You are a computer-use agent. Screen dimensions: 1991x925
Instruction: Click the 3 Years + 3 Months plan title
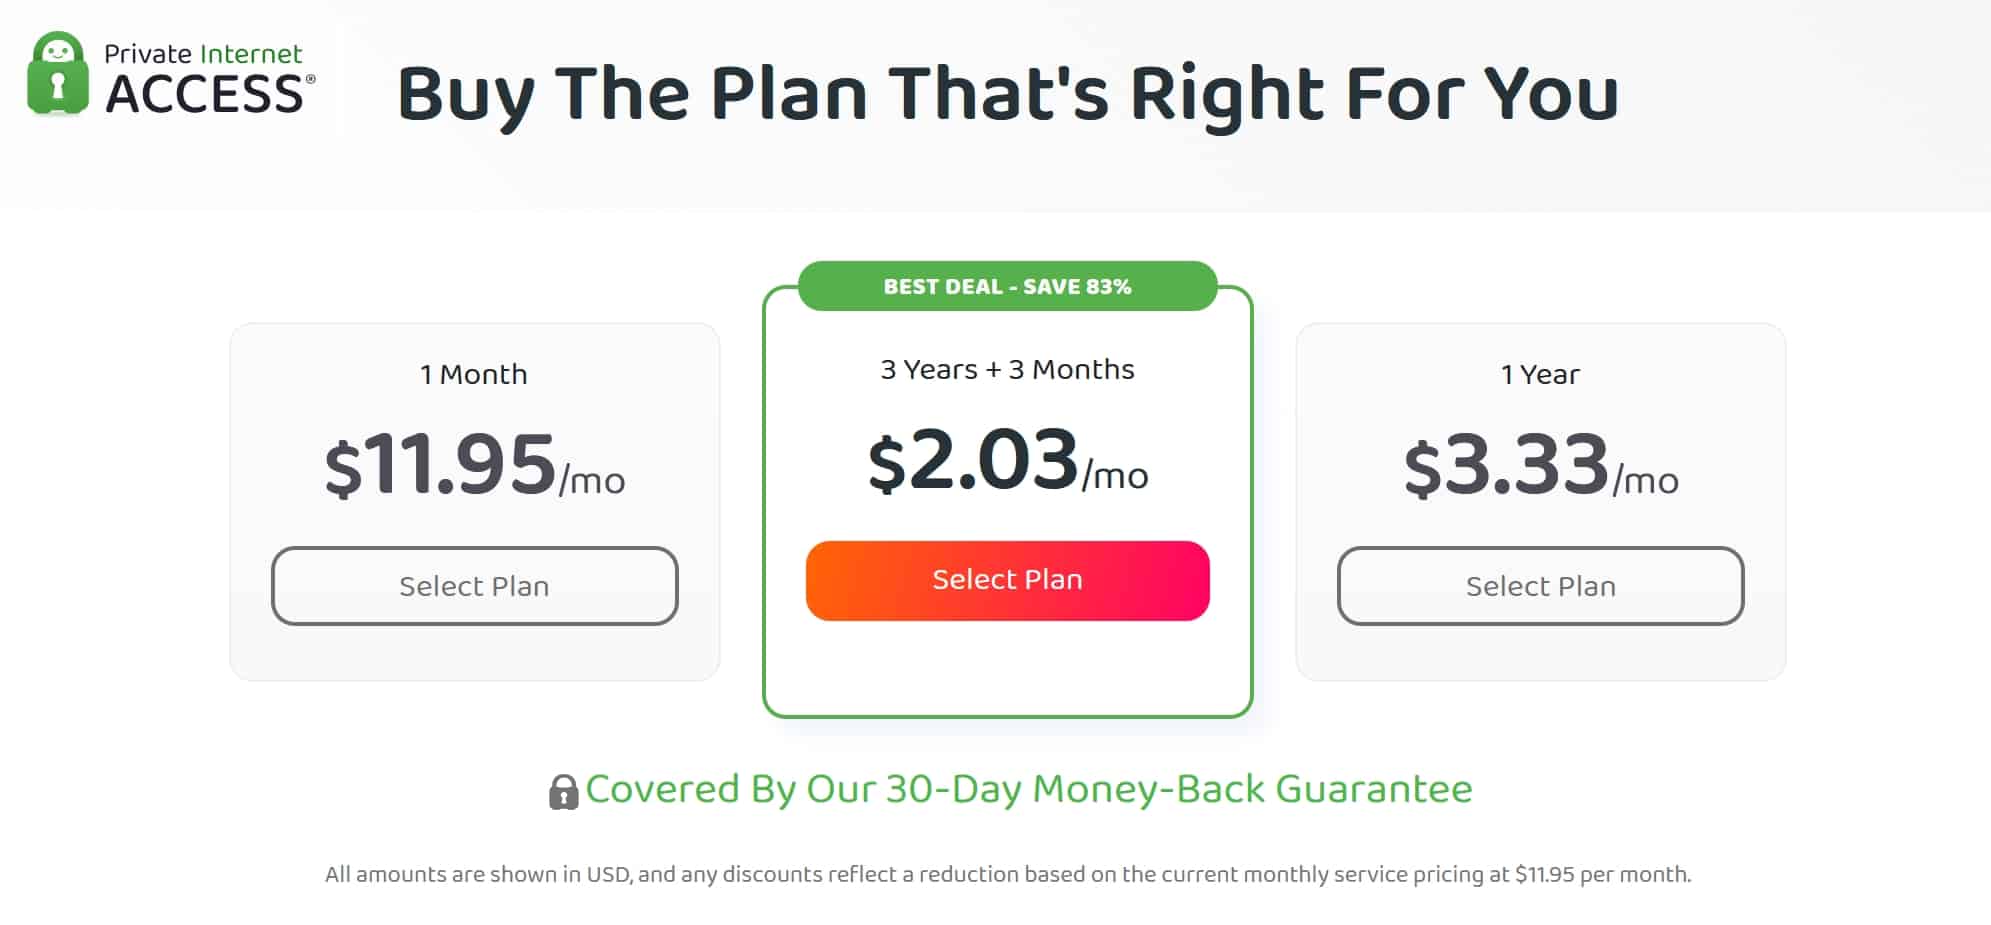[x=1007, y=369]
